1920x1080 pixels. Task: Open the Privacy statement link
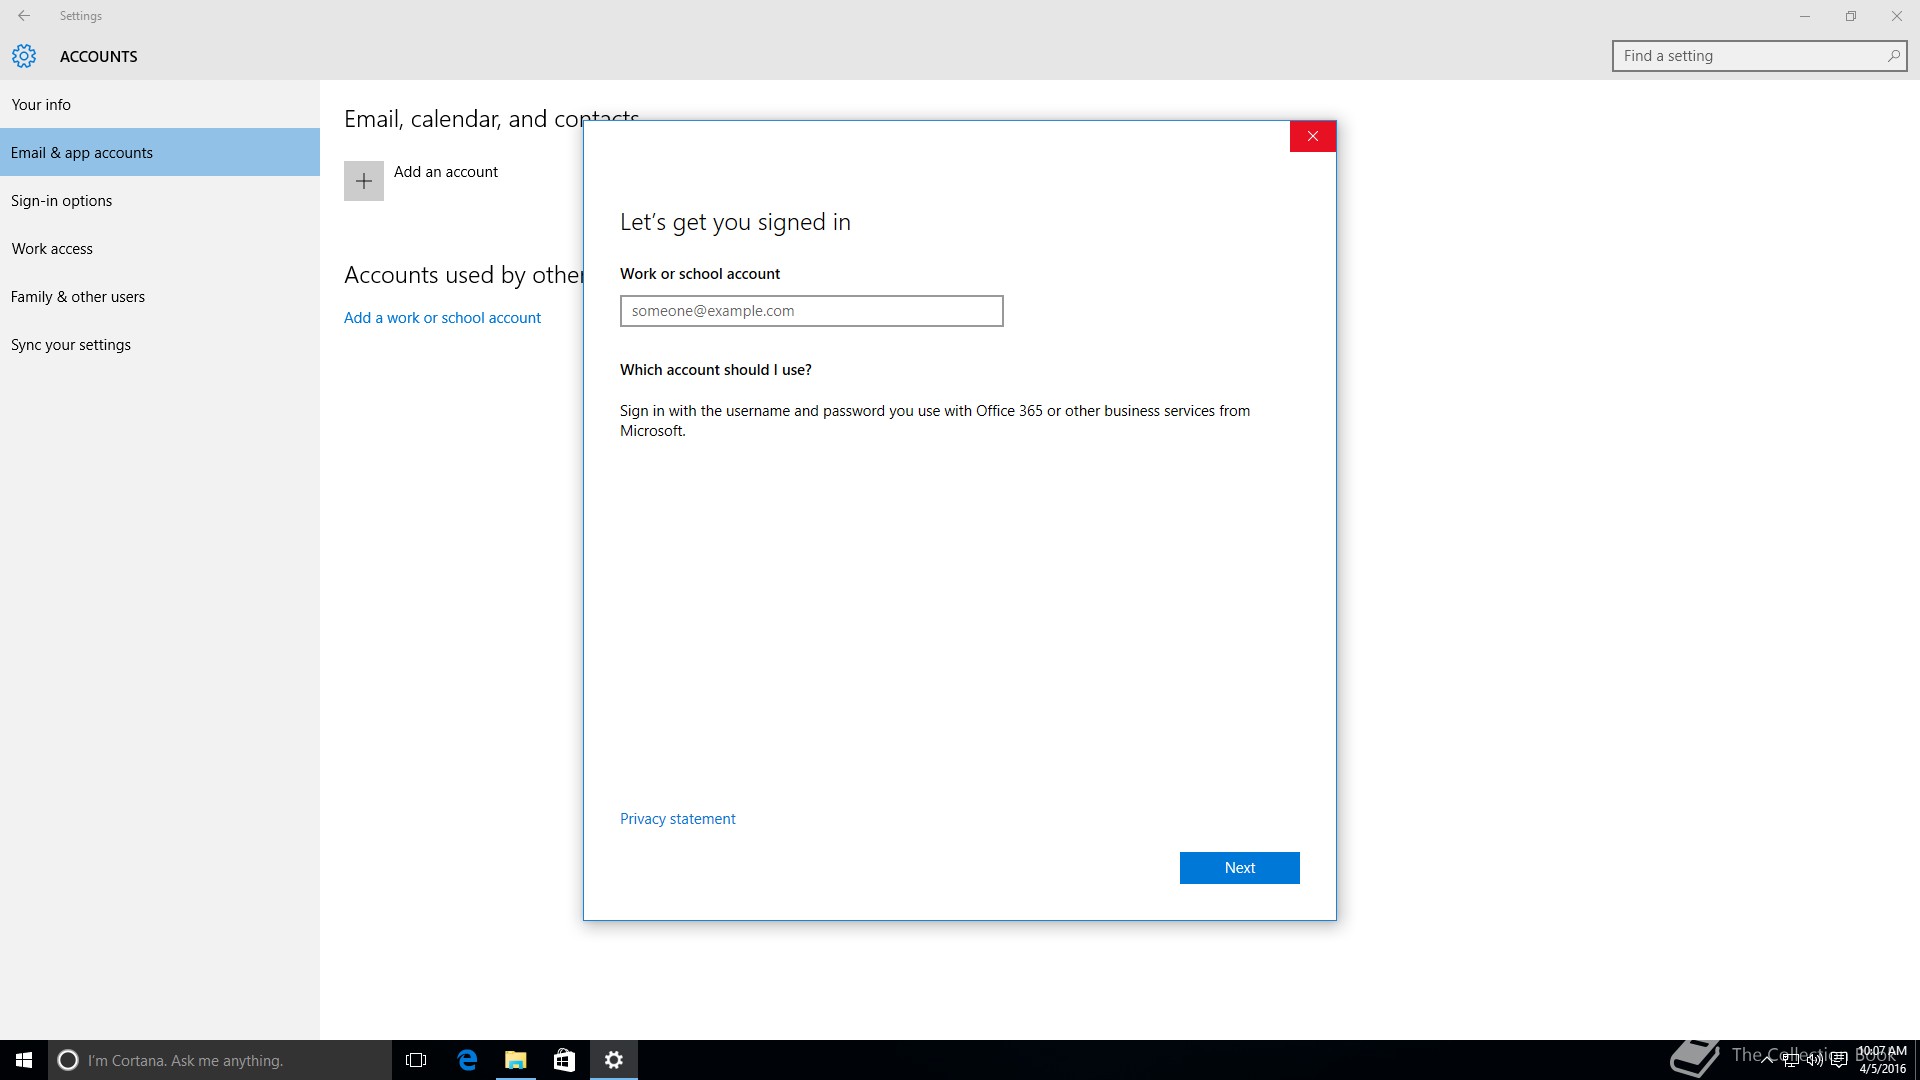click(678, 819)
